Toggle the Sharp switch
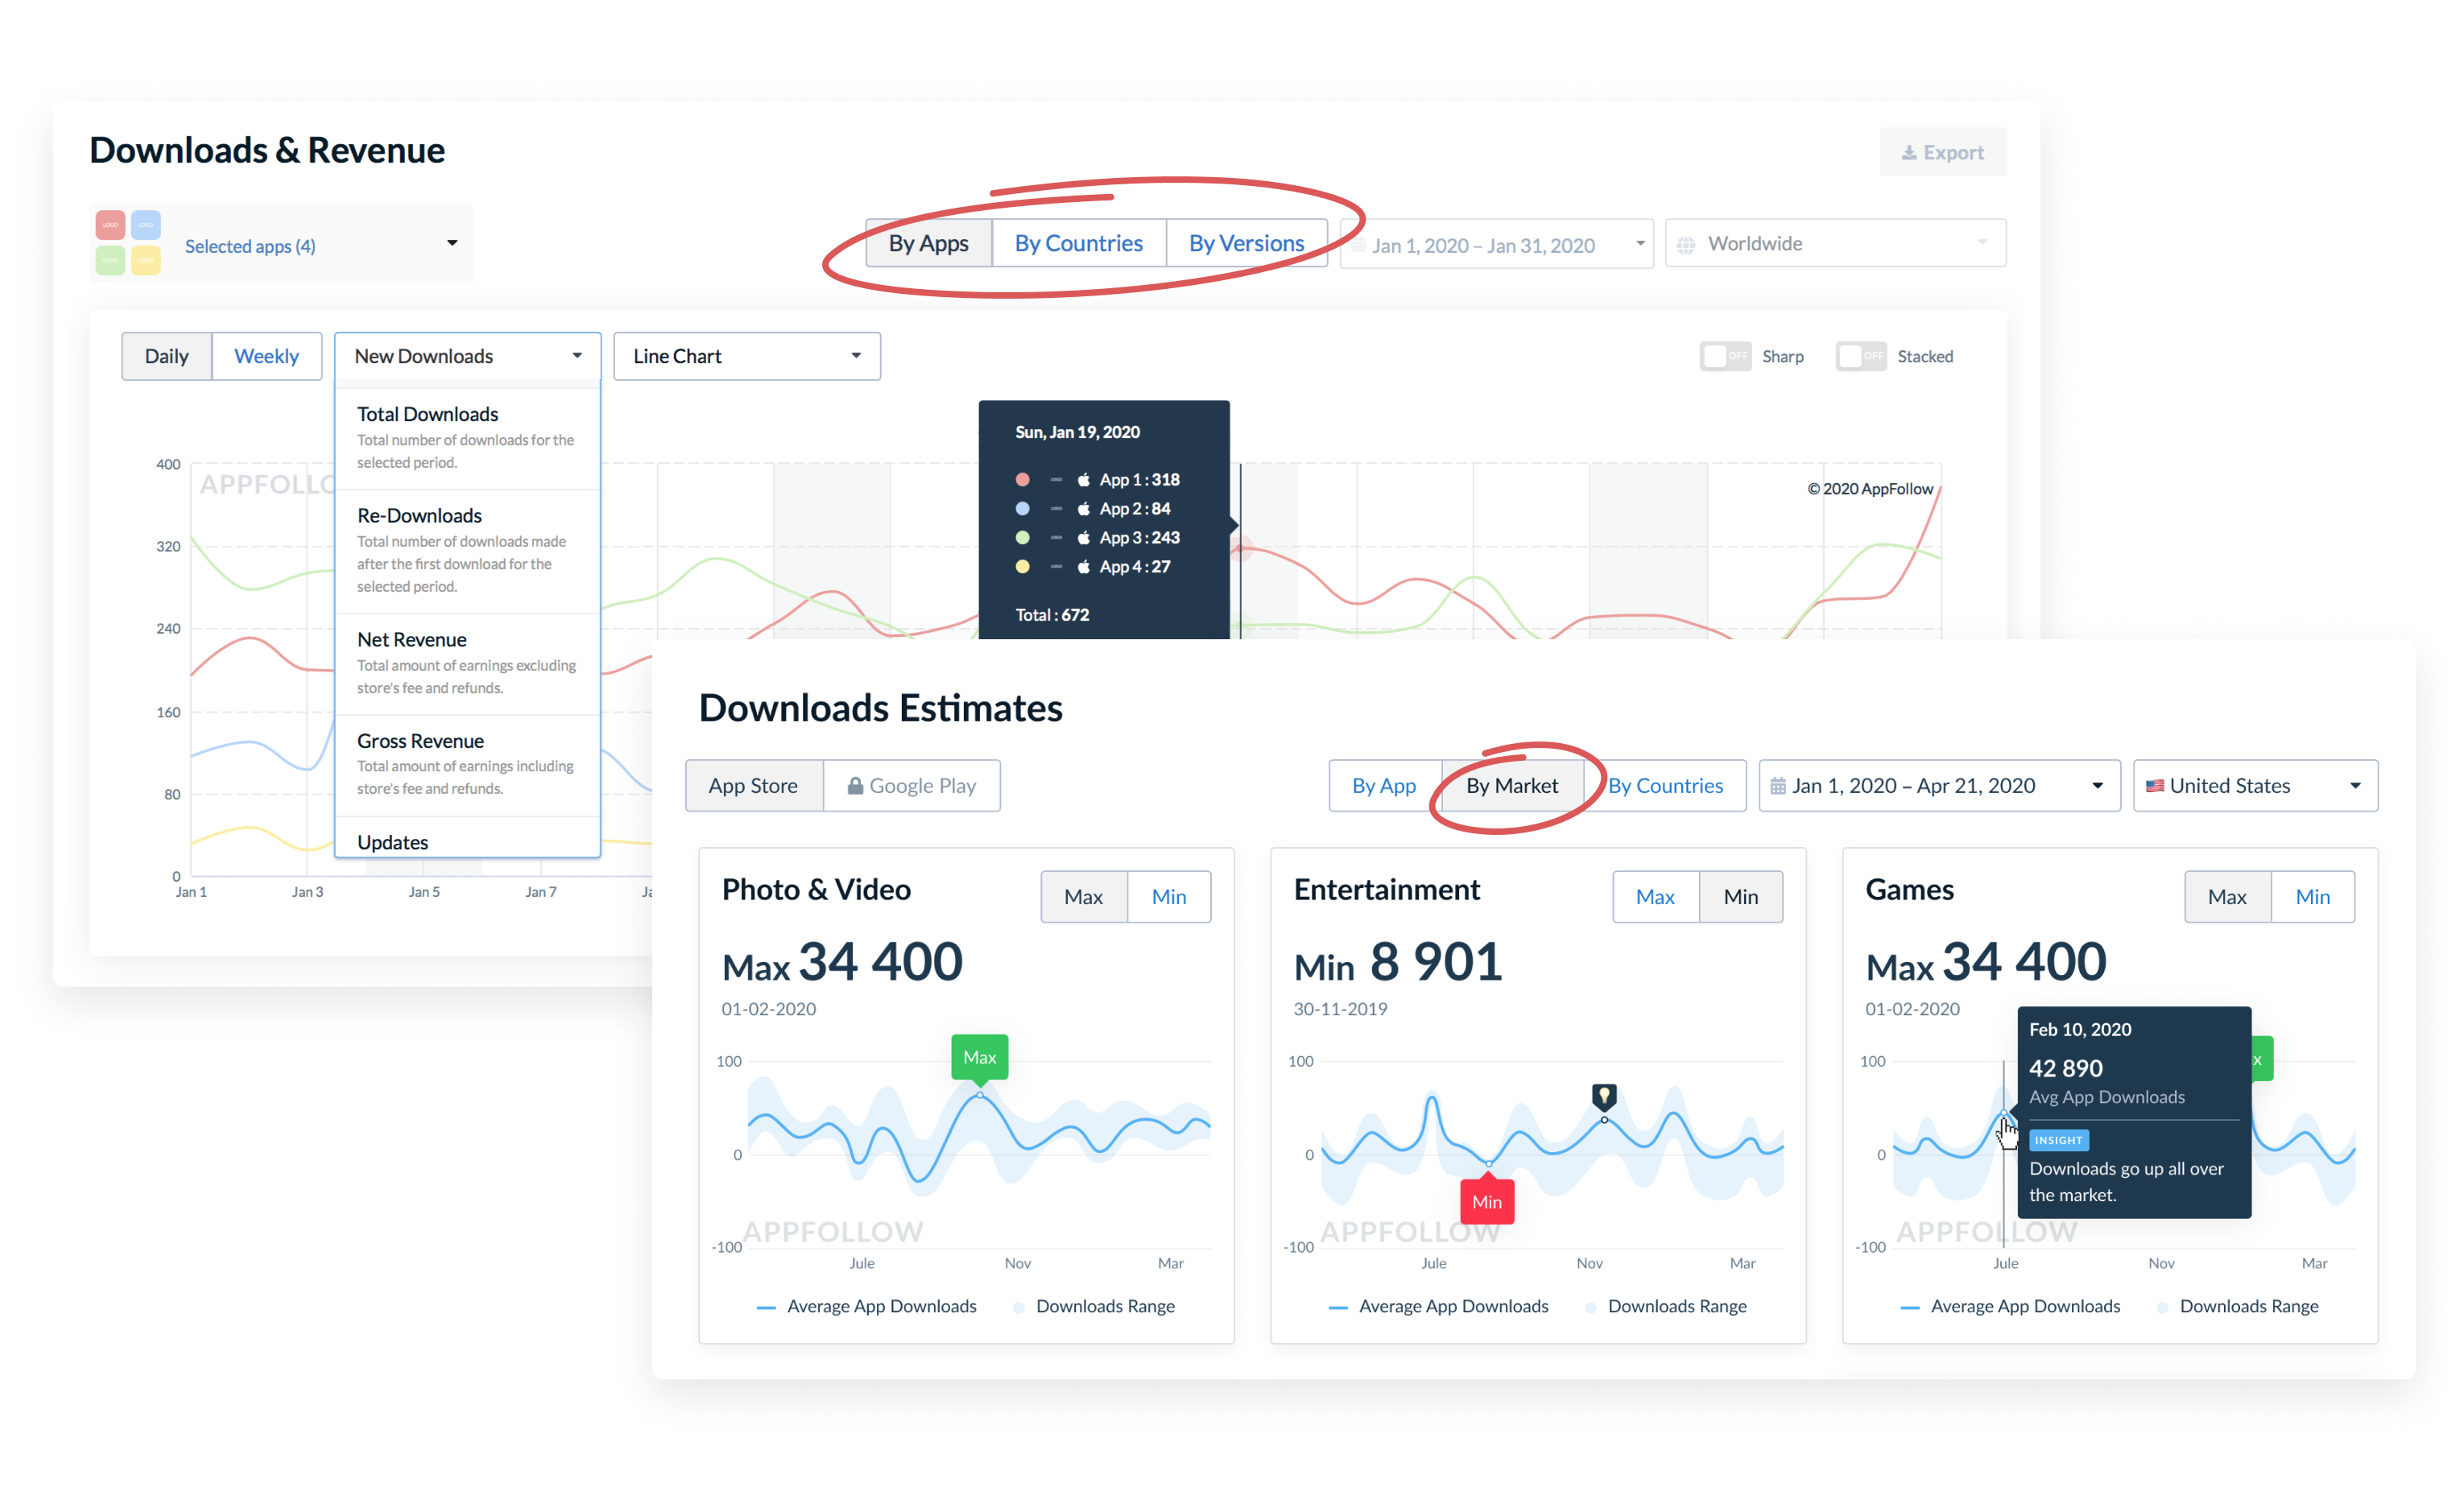Image resolution: width=2464 pixels, height=1491 pixels. tap(1724, 356)
